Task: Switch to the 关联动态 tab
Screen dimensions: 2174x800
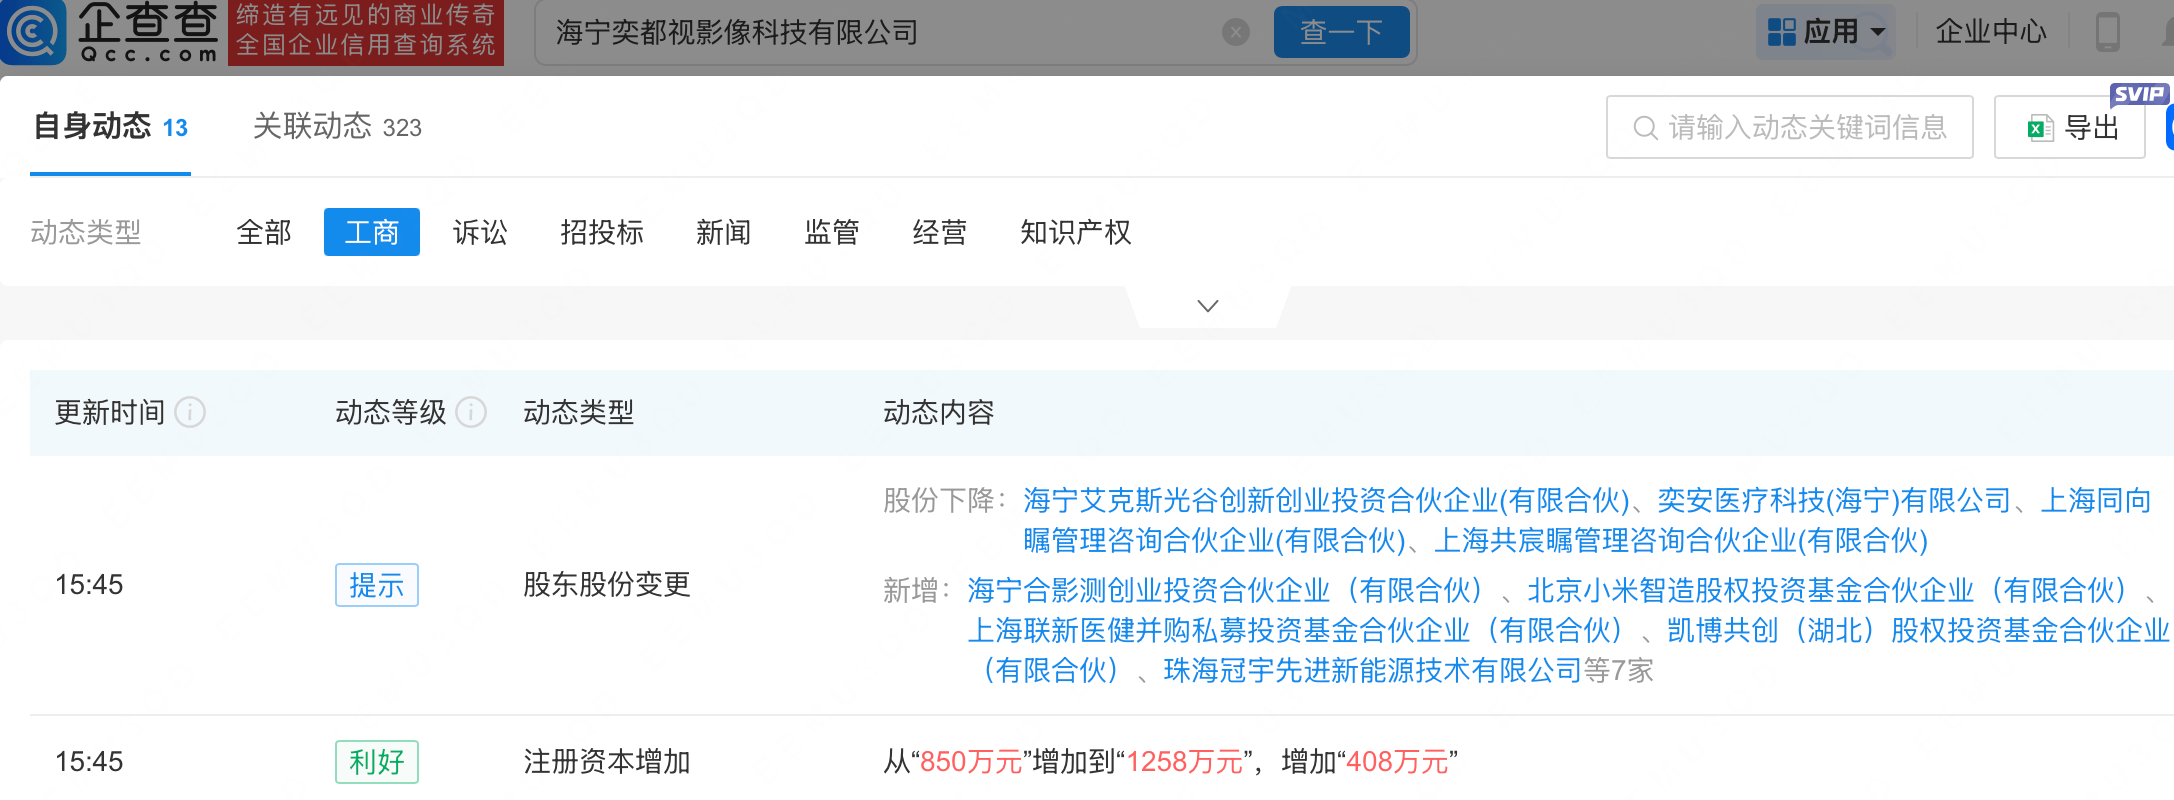Action: pos(337,127)
